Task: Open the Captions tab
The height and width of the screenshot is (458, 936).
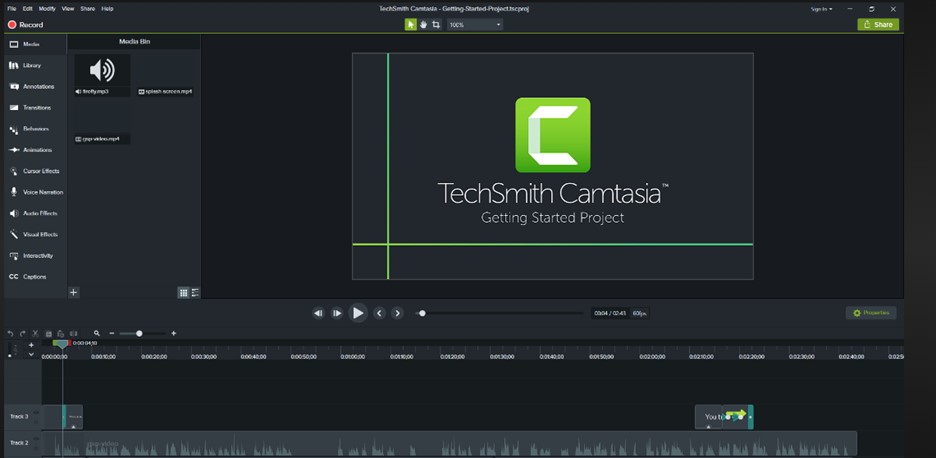Action: 35,277
